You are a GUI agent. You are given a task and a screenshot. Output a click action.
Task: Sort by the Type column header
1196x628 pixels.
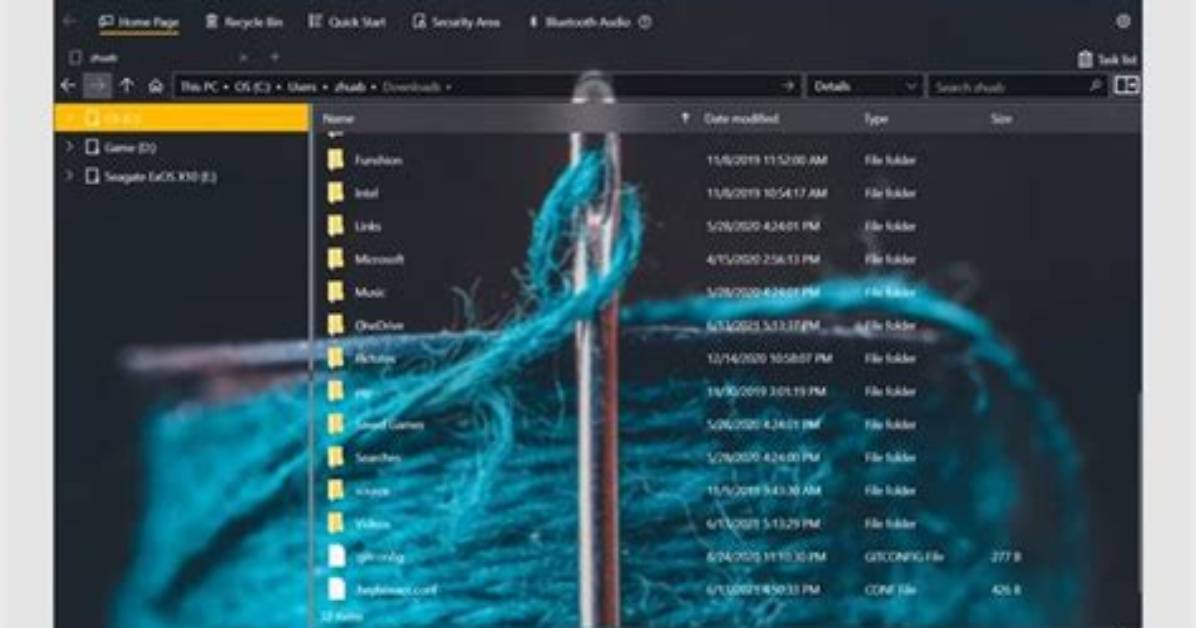click(x=876, y=118)
